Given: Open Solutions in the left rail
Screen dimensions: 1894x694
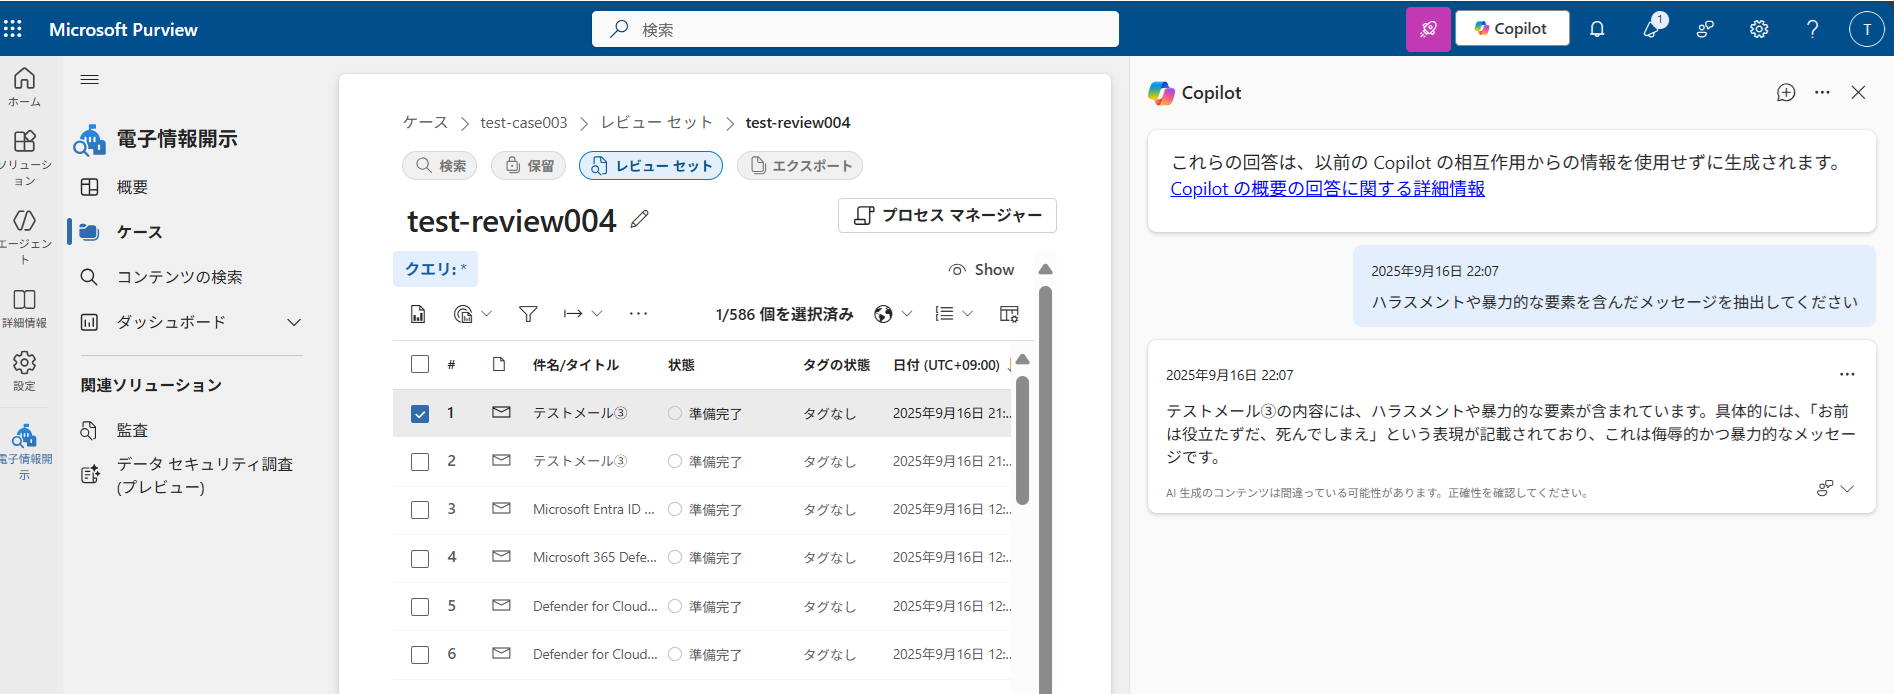Looking at the screenshot, I should pyautogui.click(x=25, y=158).
